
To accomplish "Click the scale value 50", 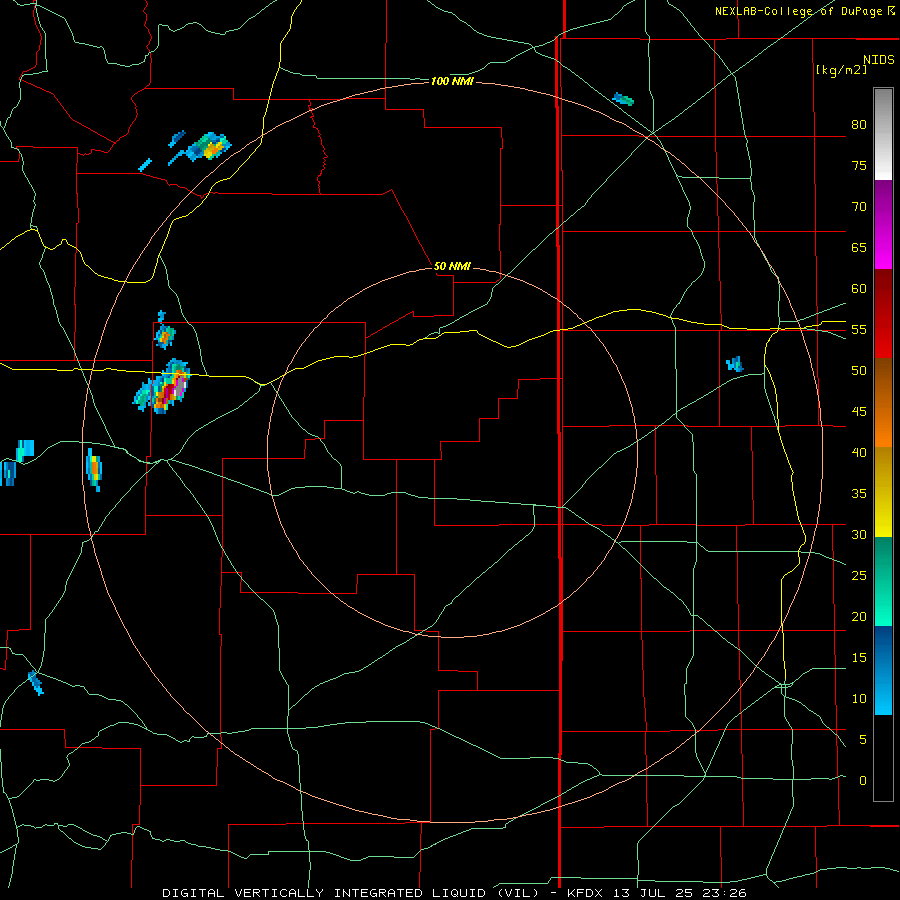I will pos(859,371).
